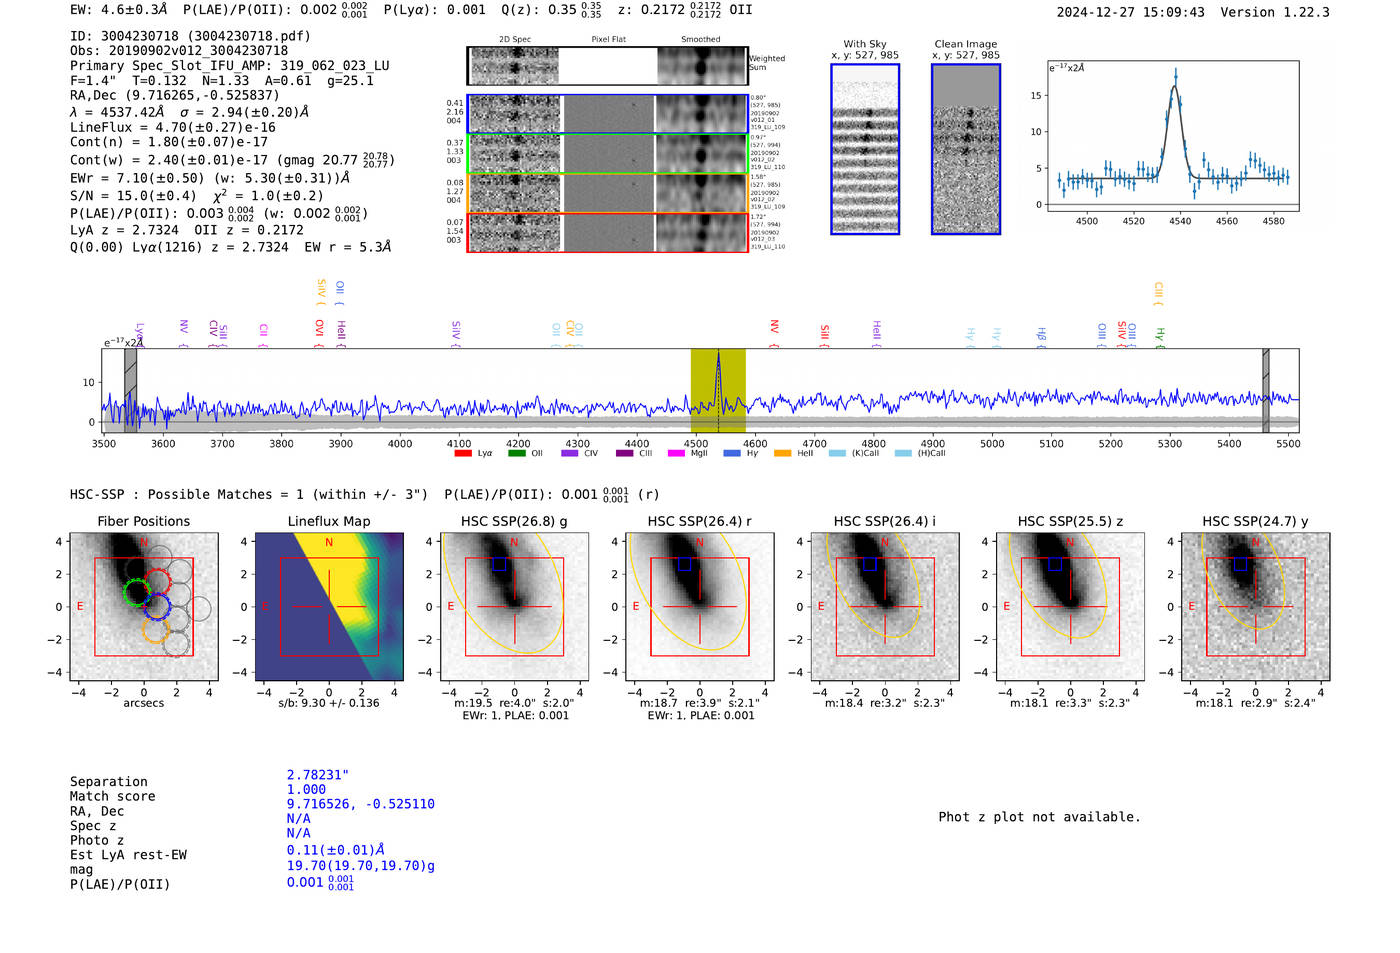Image resolution: width=1400 pixels, height=953 pixels.
Task: Click the s/b: 9.30 +/- 0.136 caption
Action: (329, 703)
